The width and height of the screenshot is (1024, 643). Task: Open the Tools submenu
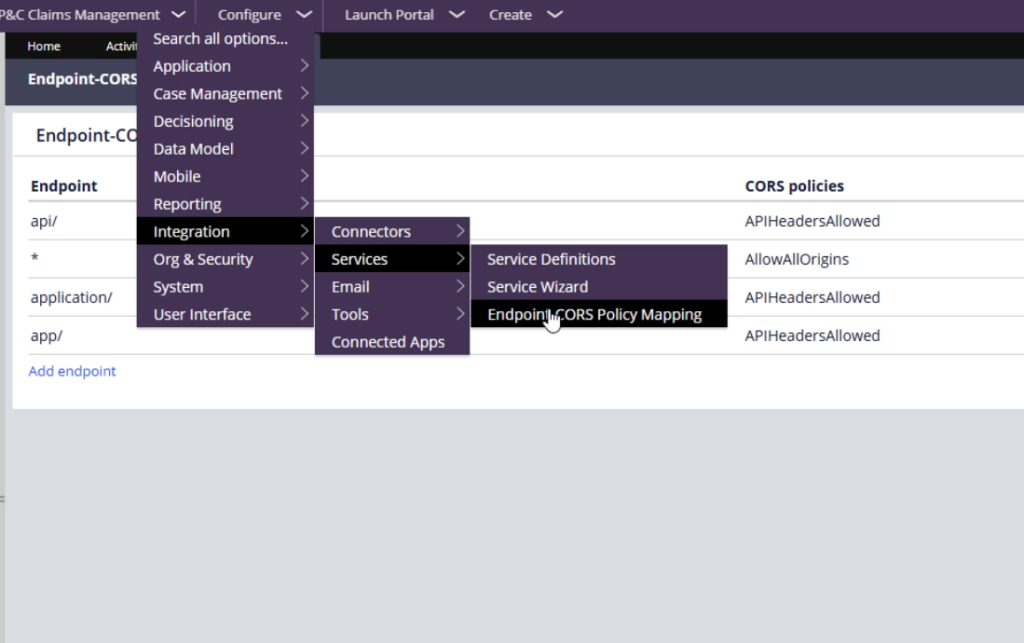392,314
